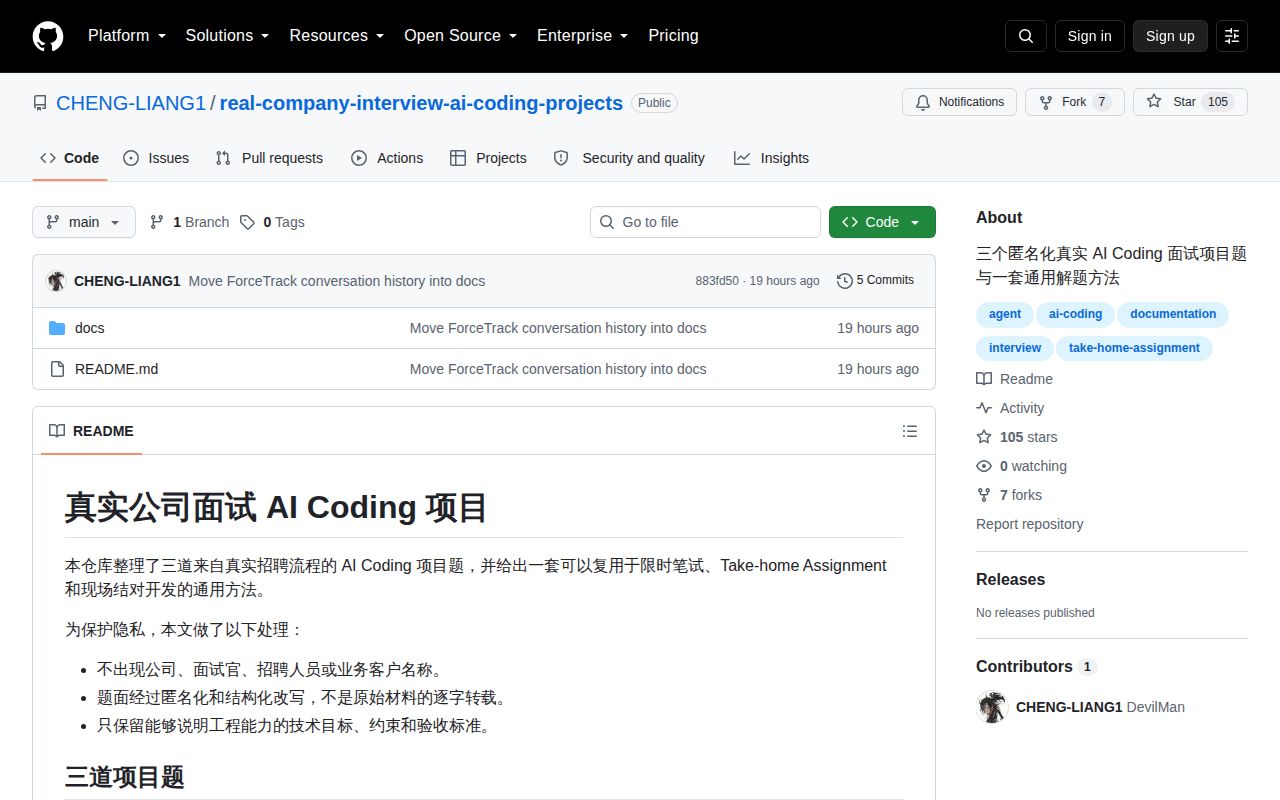The width and height of the screenshot is (1280, 800).
Task: Click the commits history clock icon
Action: pyautogui.click(x=845, y=281)
